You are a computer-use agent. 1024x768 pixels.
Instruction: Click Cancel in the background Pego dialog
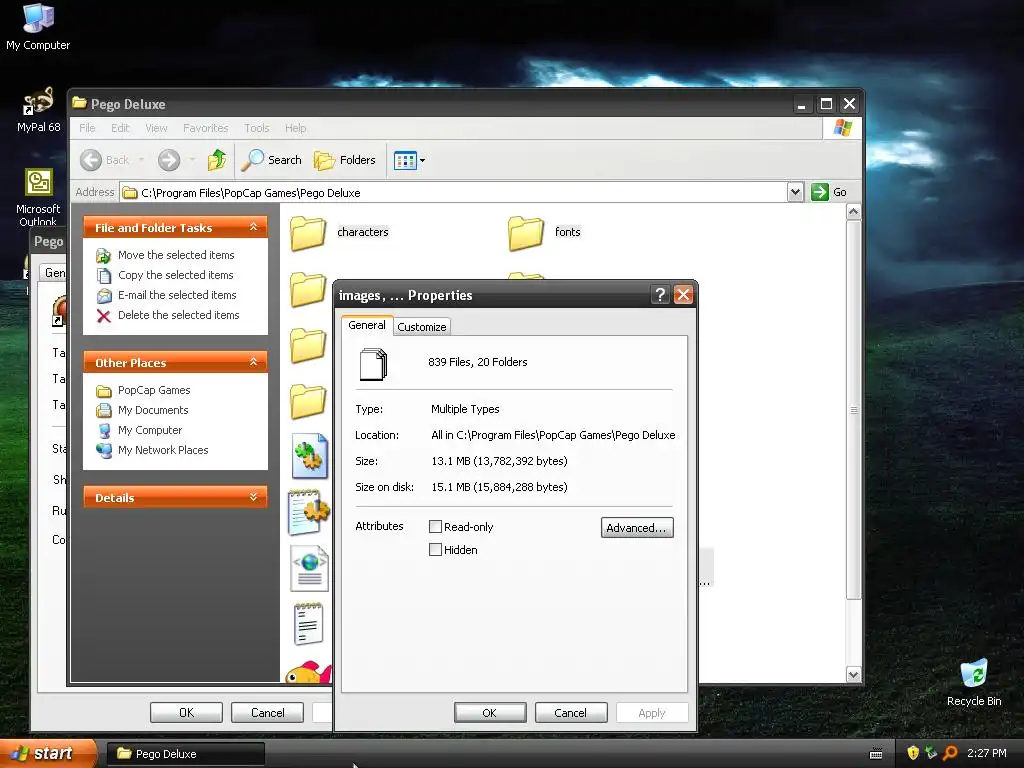point(268,712)
